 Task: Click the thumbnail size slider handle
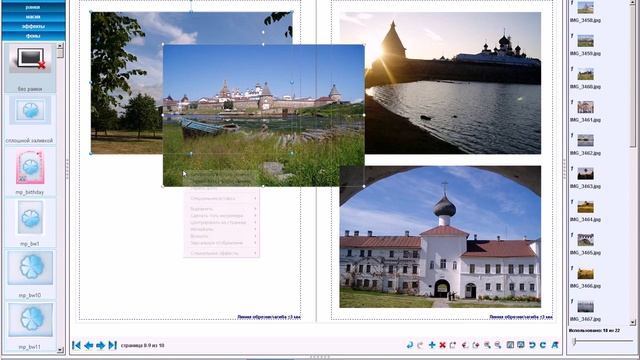tap(574, 341)
